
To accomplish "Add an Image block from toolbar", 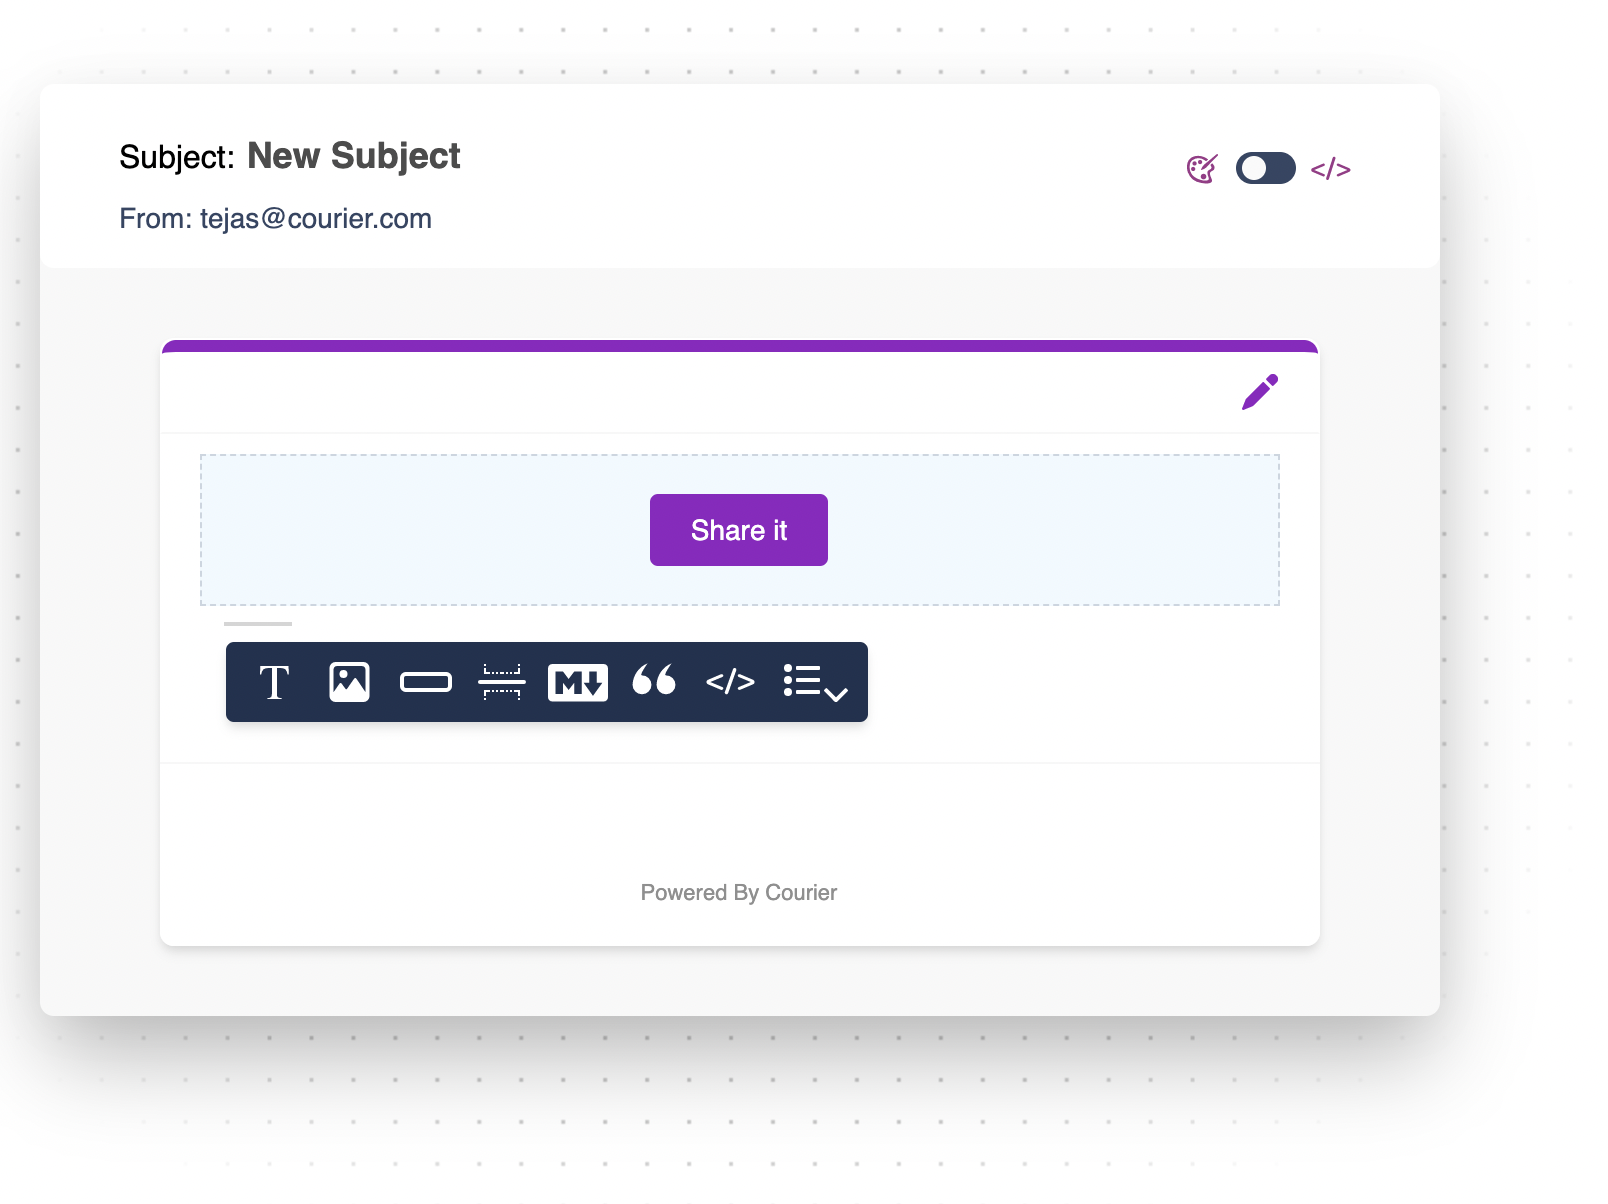I will (349, 683).
